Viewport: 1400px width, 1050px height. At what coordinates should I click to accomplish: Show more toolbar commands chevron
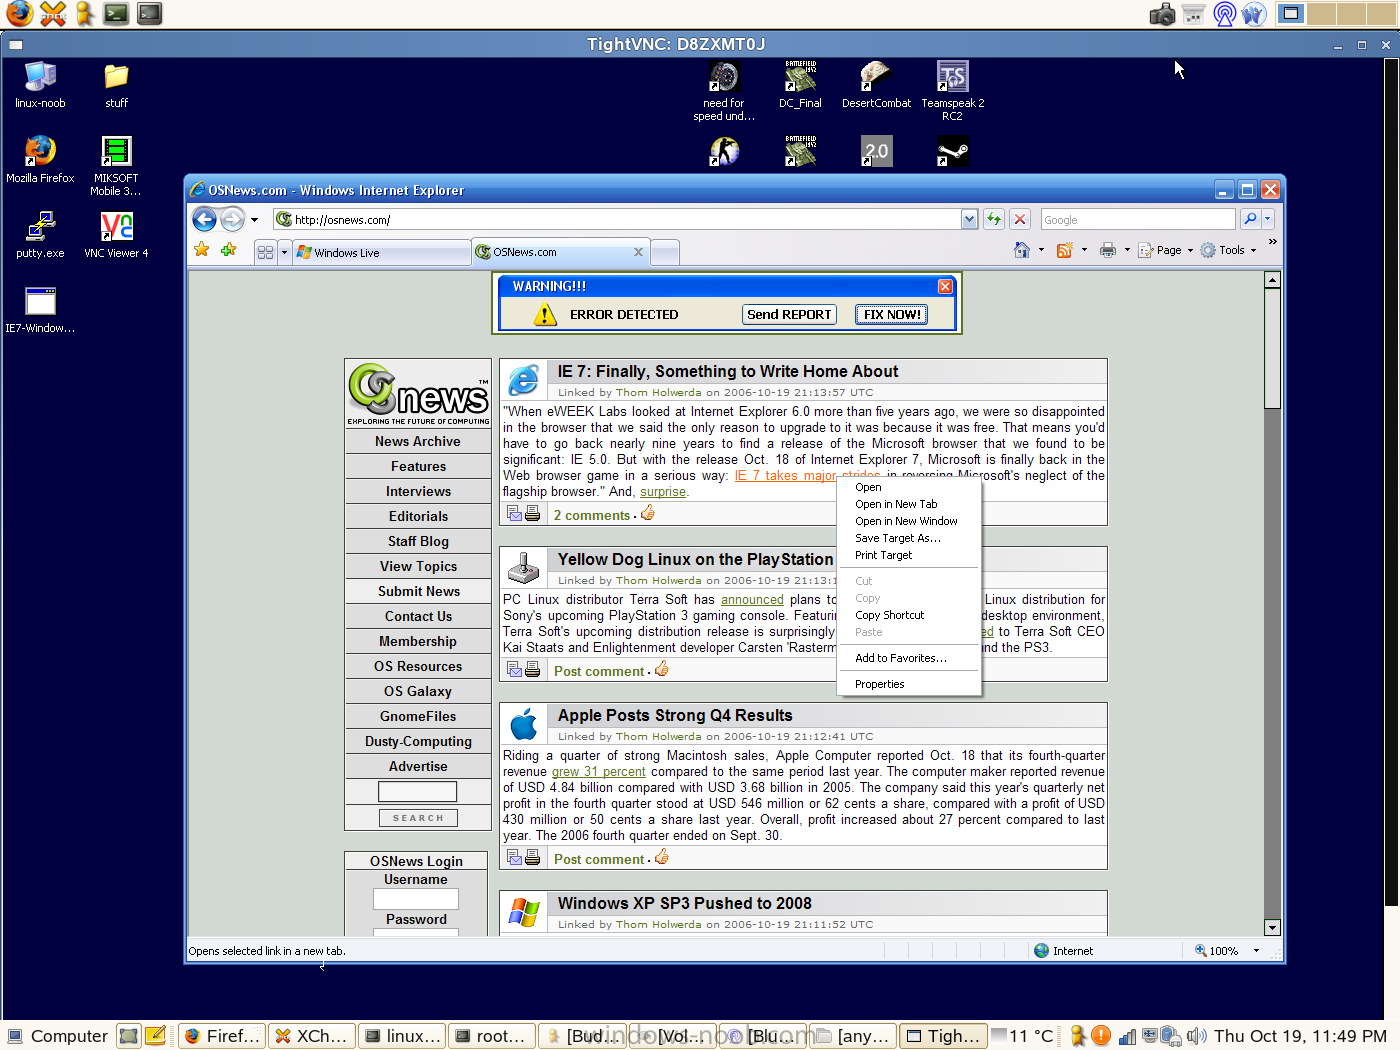click(x=1272, y=242)
